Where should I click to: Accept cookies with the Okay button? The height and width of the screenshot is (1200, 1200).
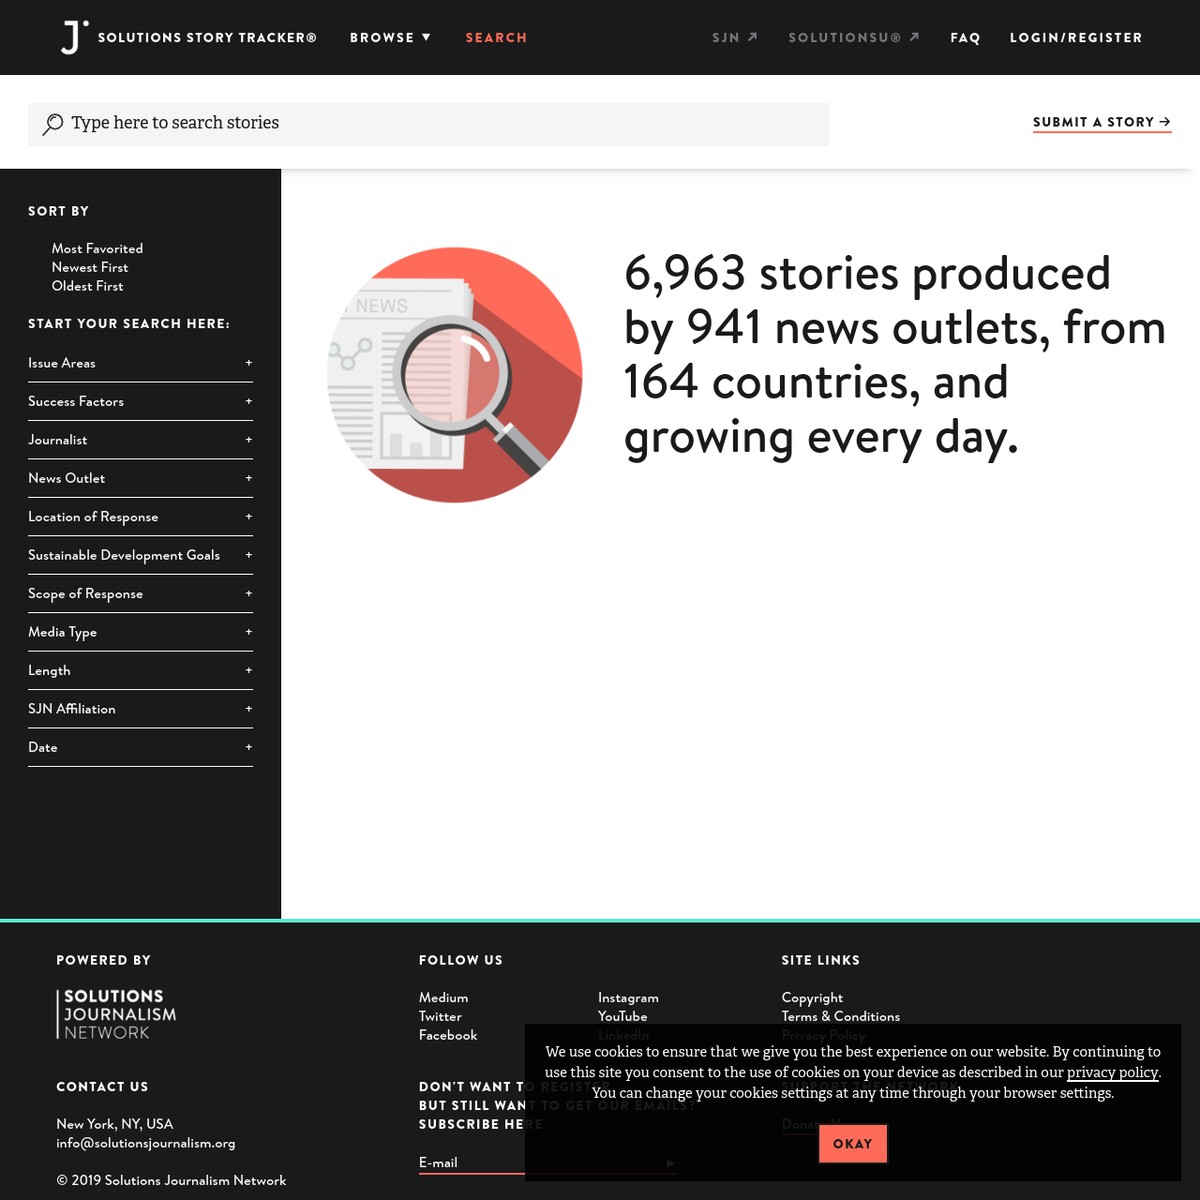[x=852, y=1144]
